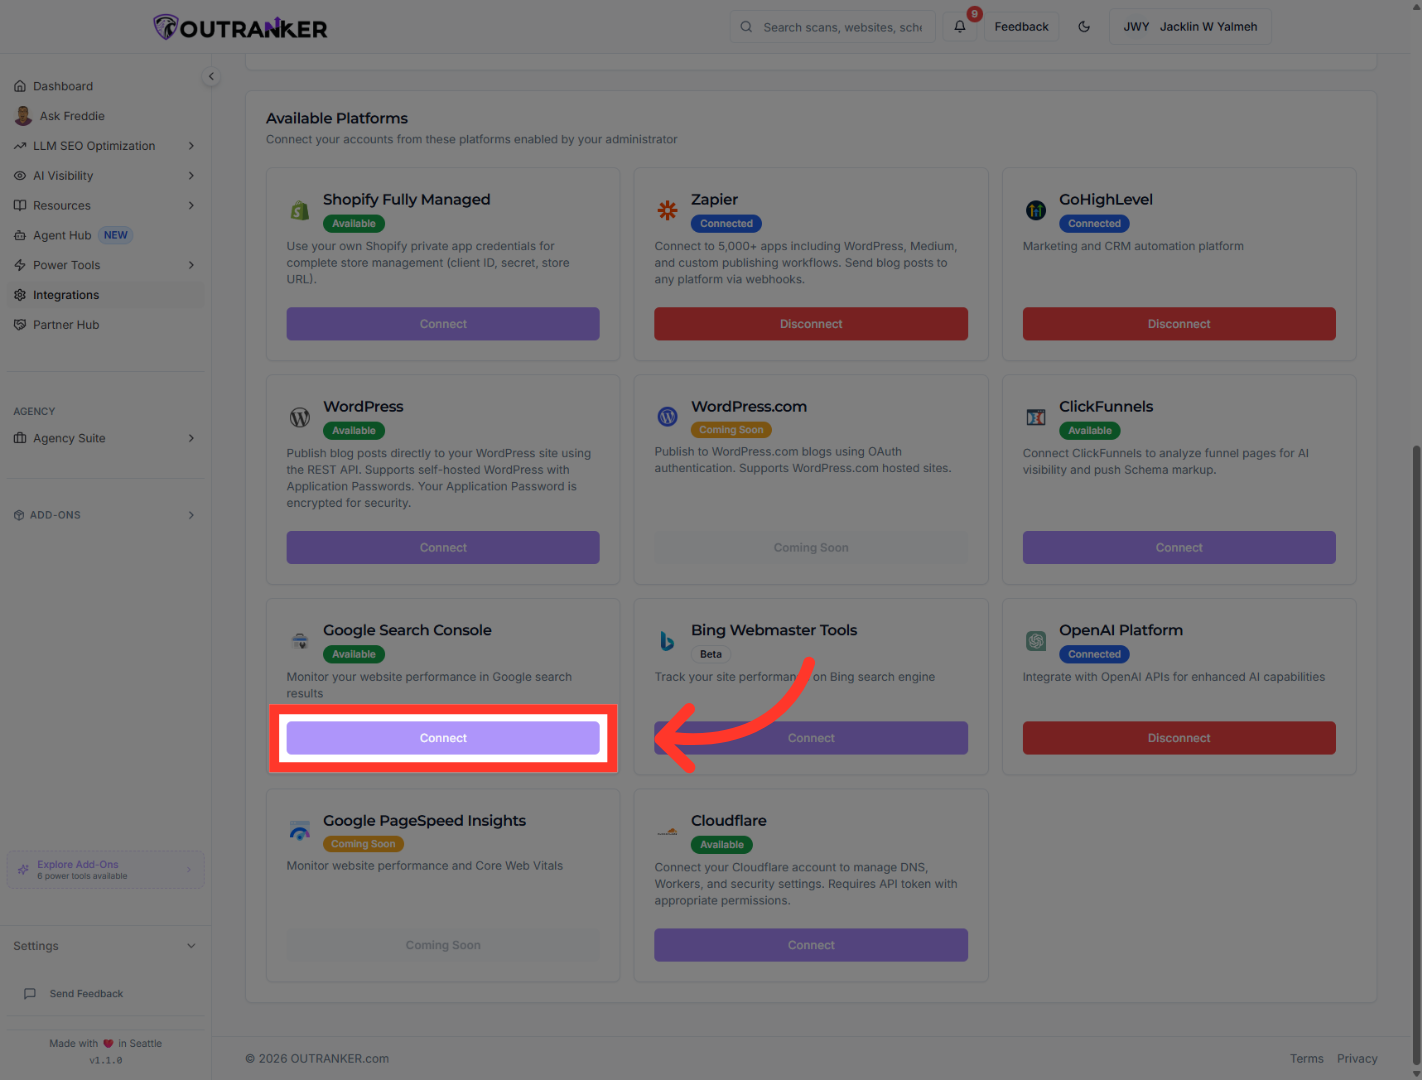Open the Explore Add-Ons panel arrow
Screen dimensions: 1422x1080
[x=189, y=870]
